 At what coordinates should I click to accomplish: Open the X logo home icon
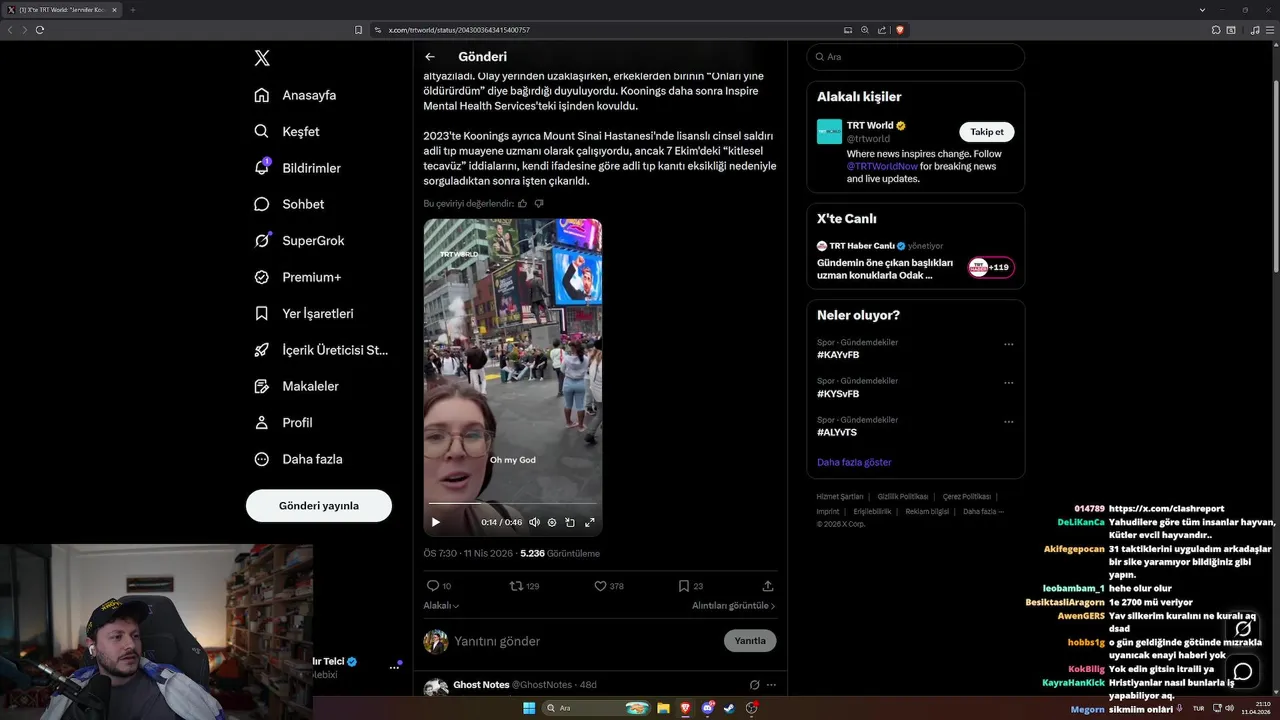tap(262, 58)
